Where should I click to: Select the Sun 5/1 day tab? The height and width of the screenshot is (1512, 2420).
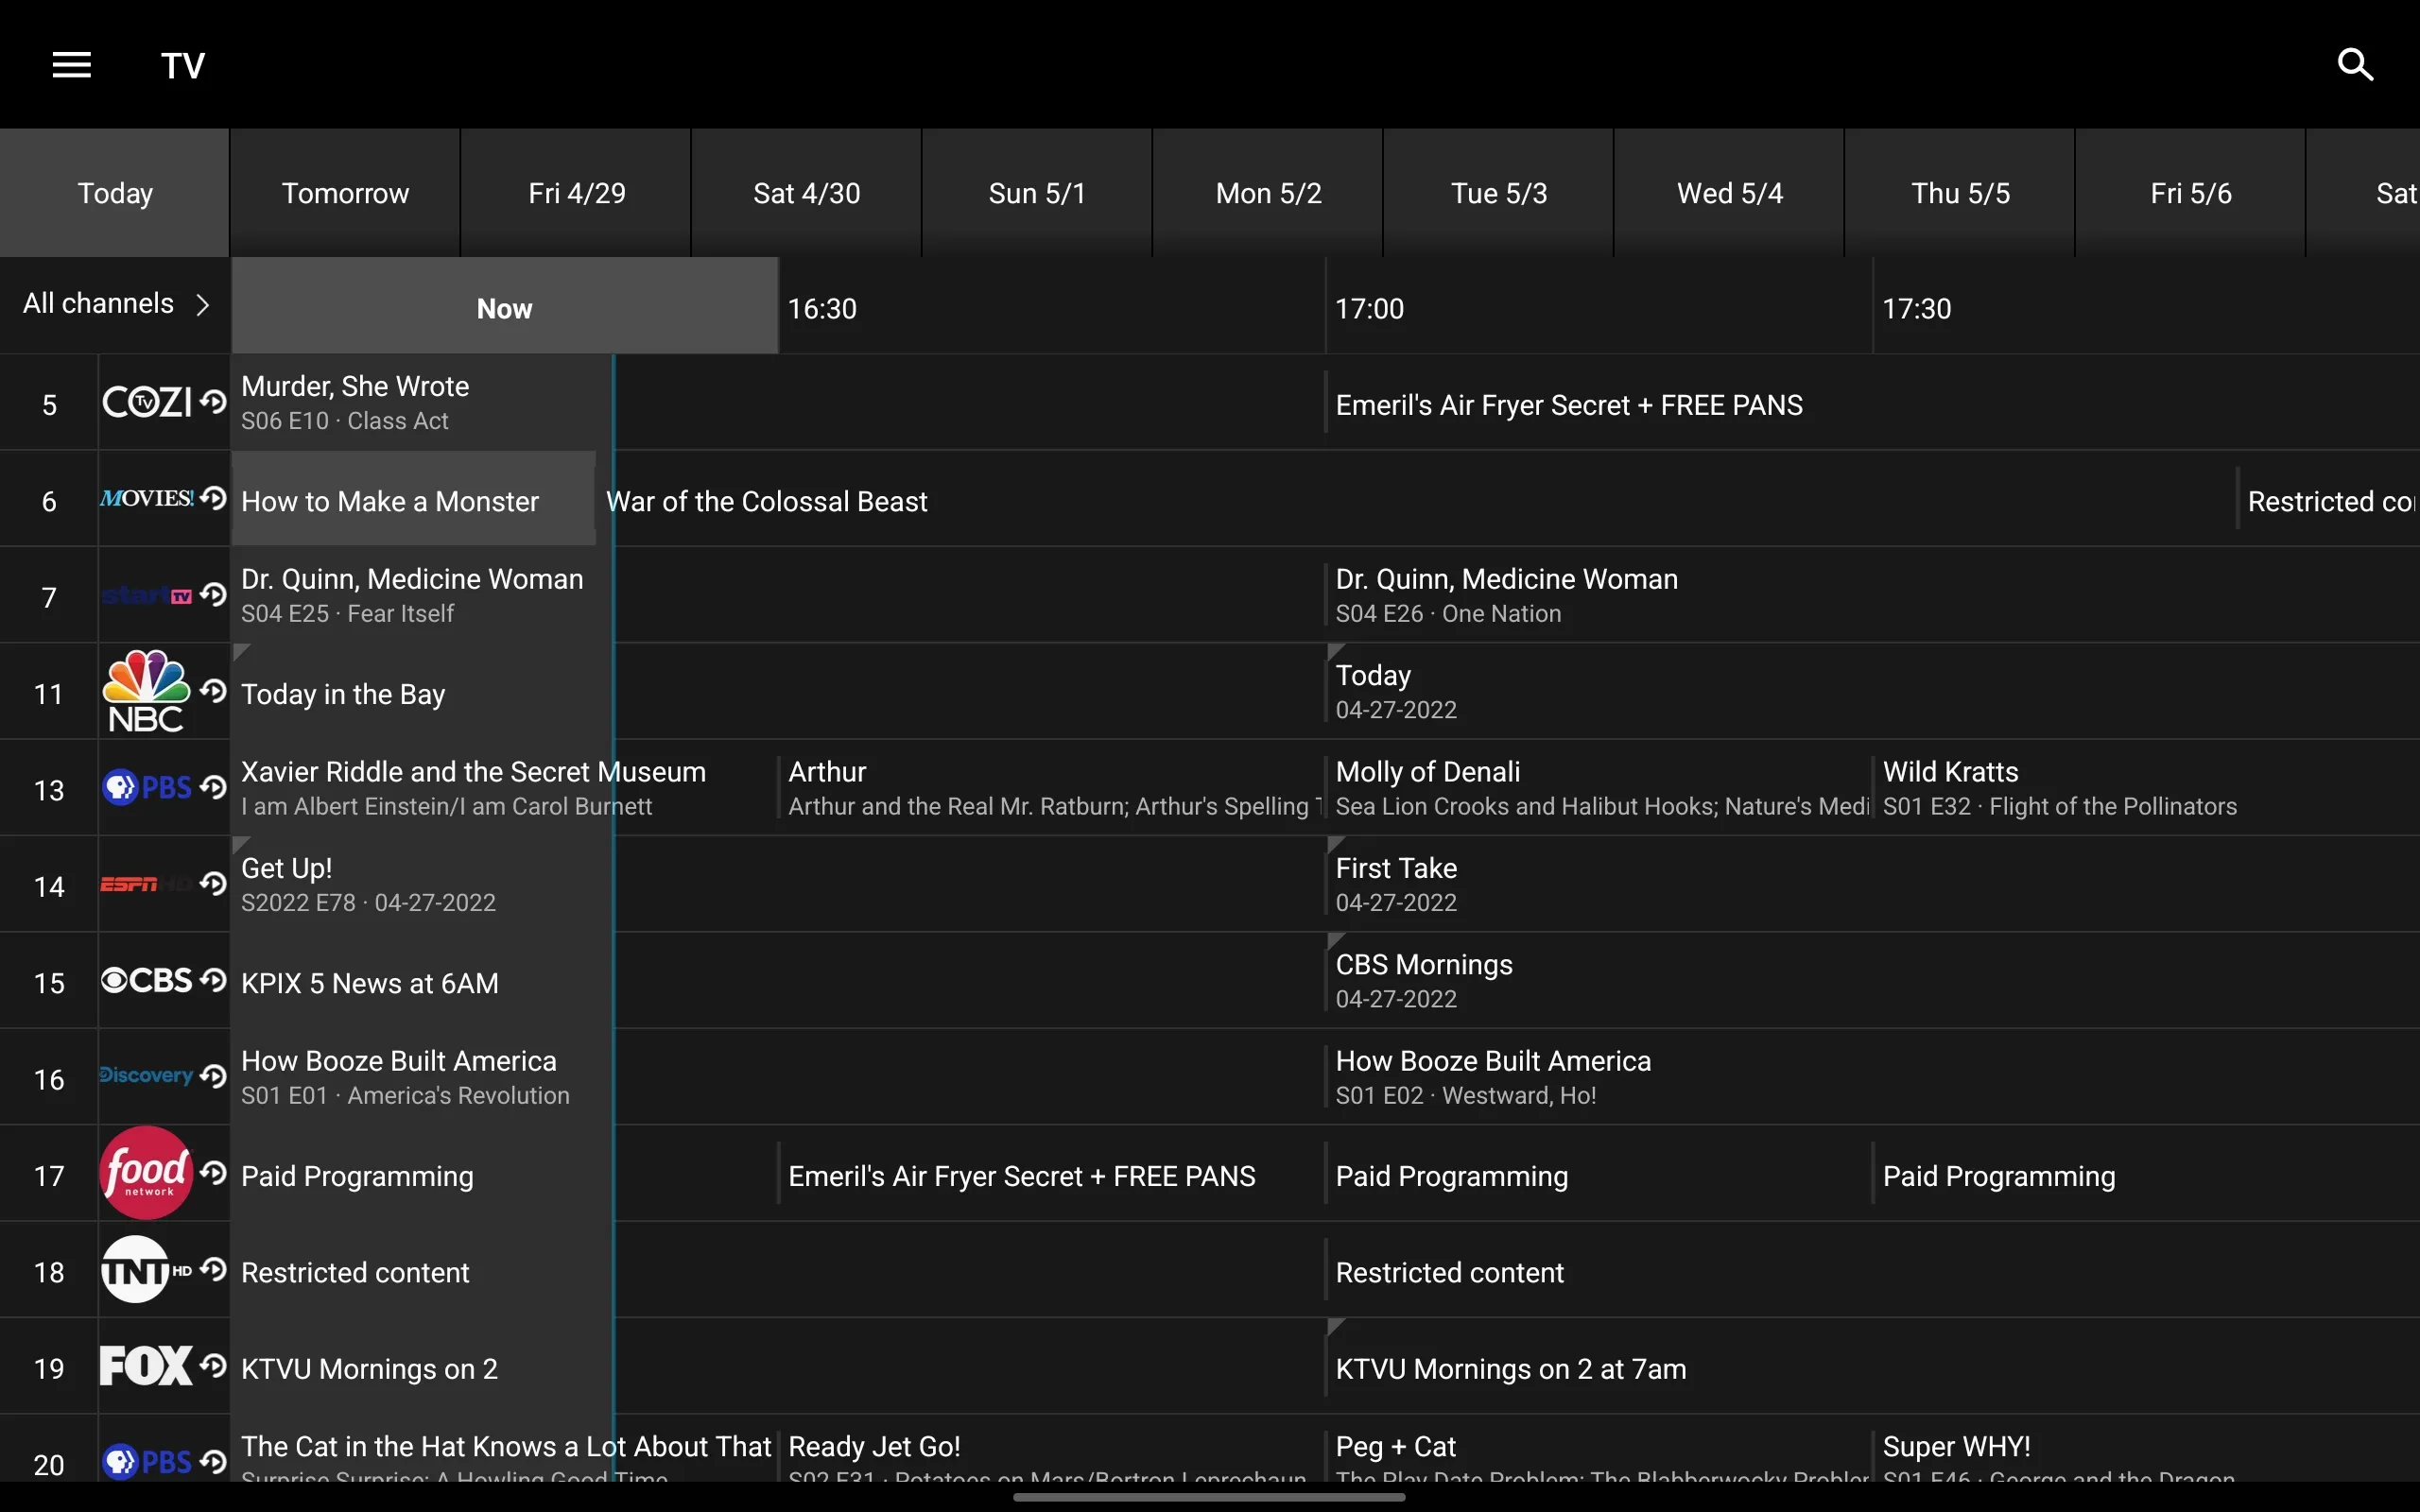pyautogui.click(x=1037, y=193)
